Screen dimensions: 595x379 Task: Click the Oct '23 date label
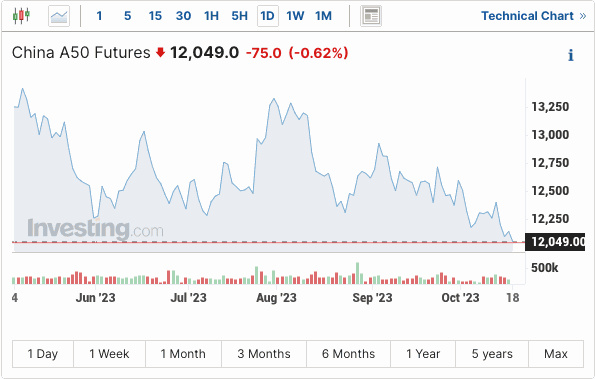coord(460,297)
